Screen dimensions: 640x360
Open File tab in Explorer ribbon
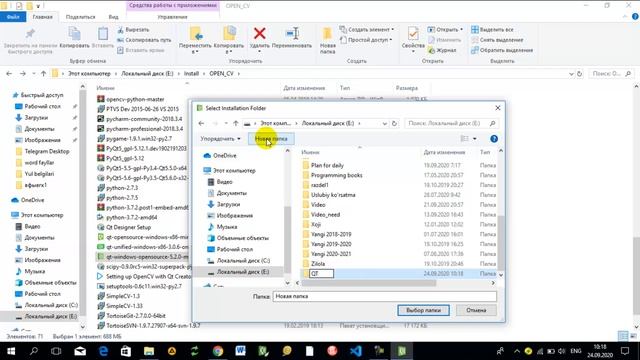[13, 17]
